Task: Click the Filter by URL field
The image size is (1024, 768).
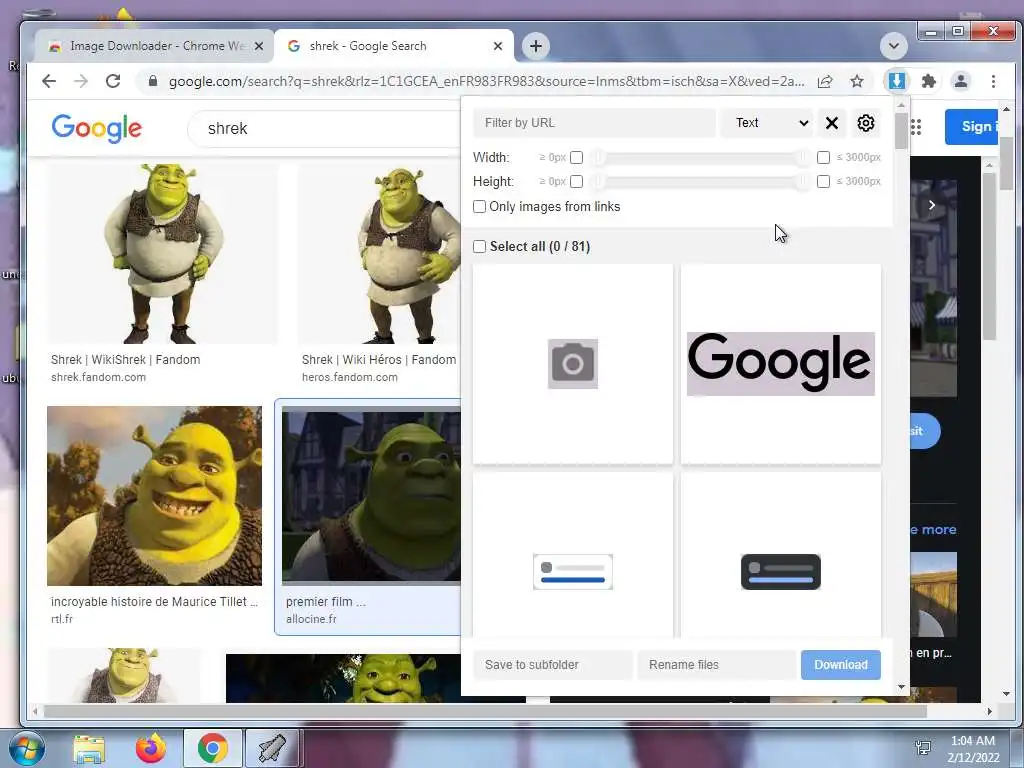Action: [594, 123]
